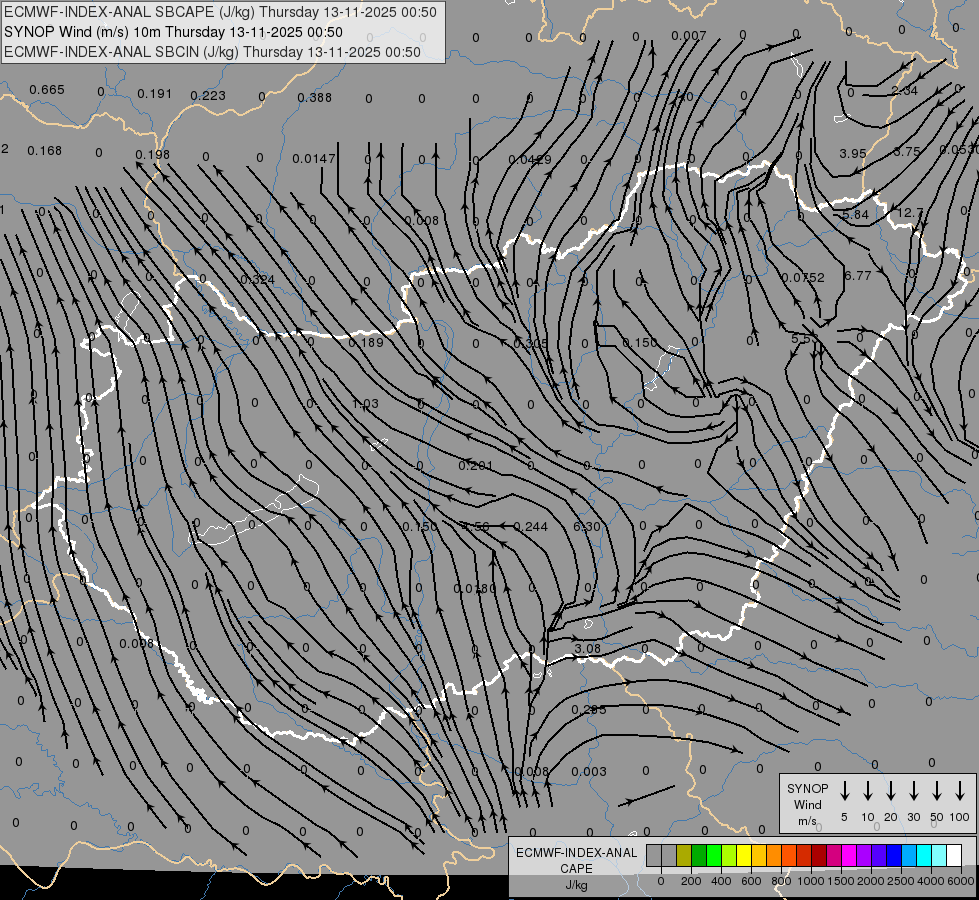Click the 0.003 CAPE value on map
Image resolution: width=979 pixels, height=900 pixels.
(589, 771)
